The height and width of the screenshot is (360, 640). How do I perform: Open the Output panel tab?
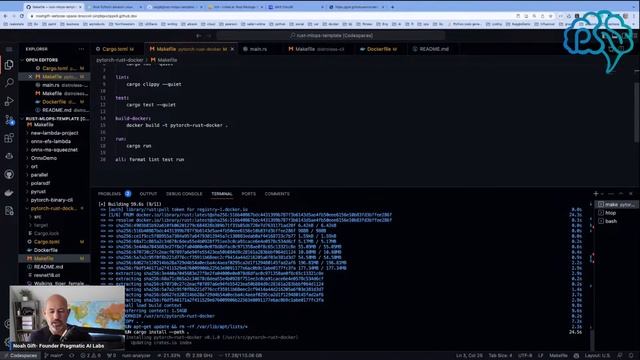[x=148, y=194]
